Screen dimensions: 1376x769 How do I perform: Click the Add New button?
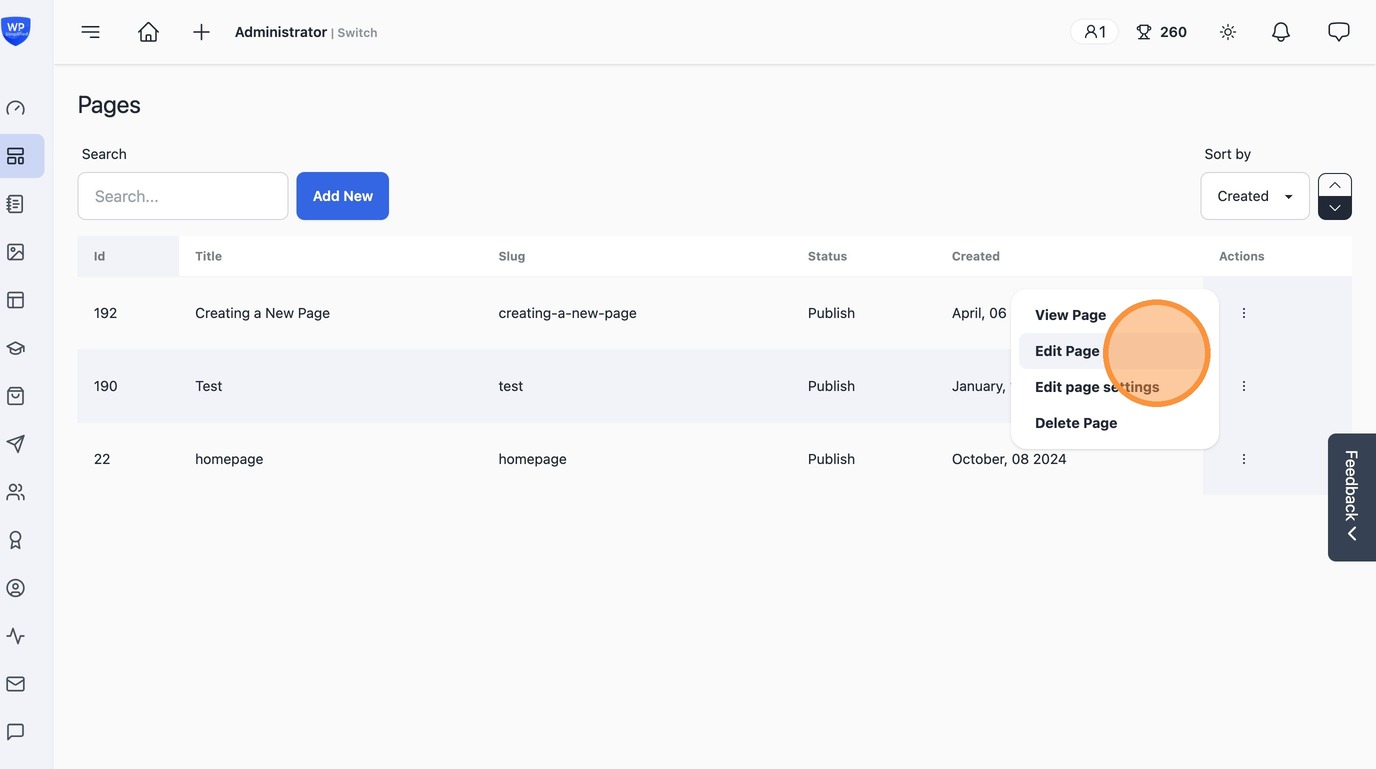(x=343, y=196)
